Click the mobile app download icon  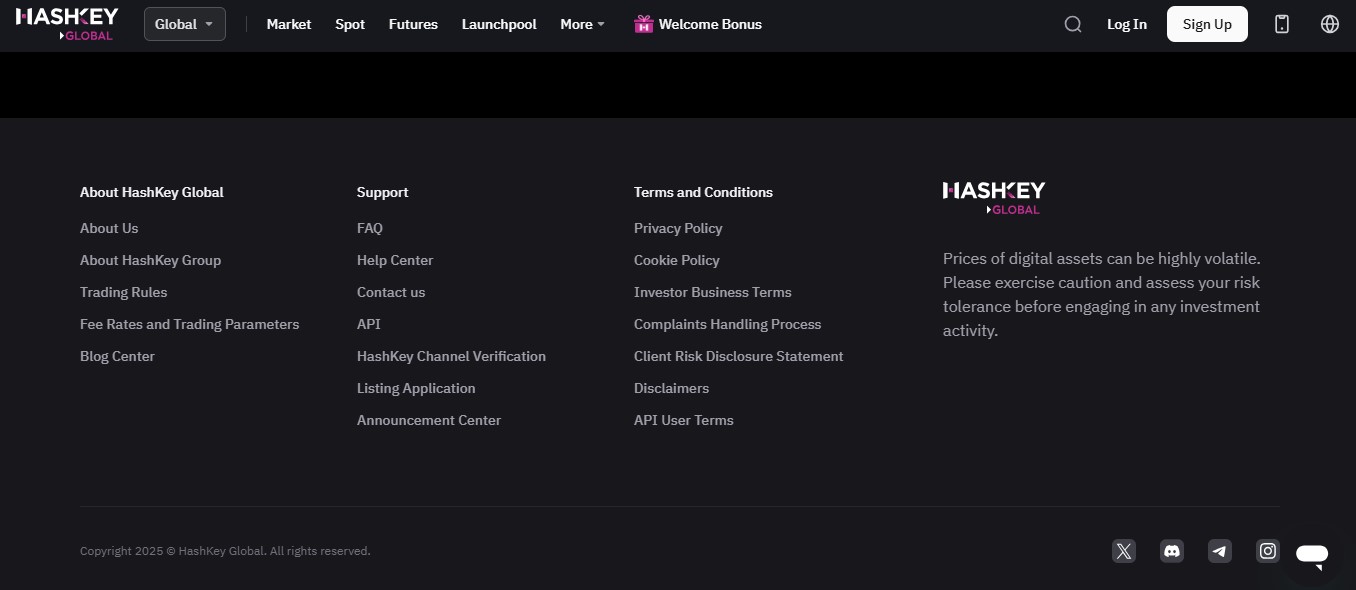[x=1282, y=24]
